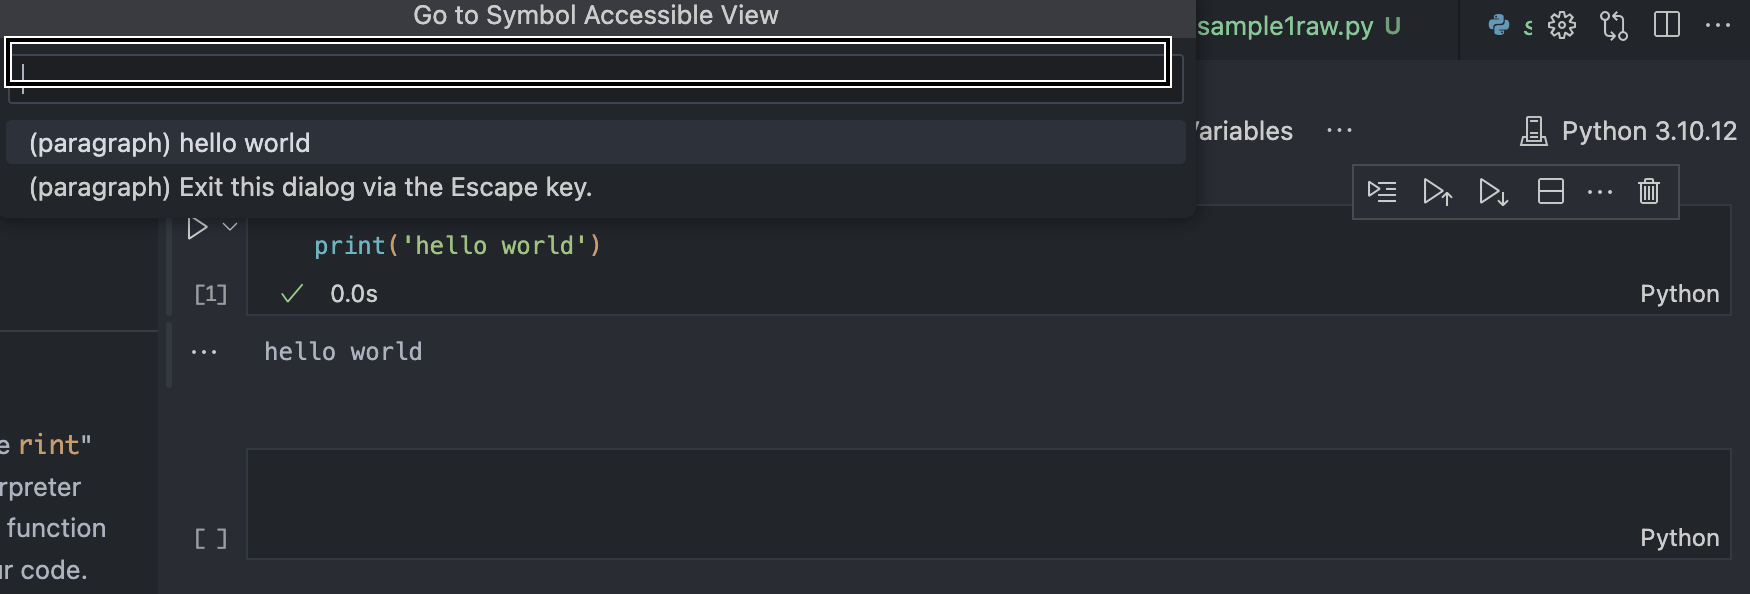Screen dimensions: 1750x594
Task: Delete the cell with the trash icon
Action: (1650, 191)
